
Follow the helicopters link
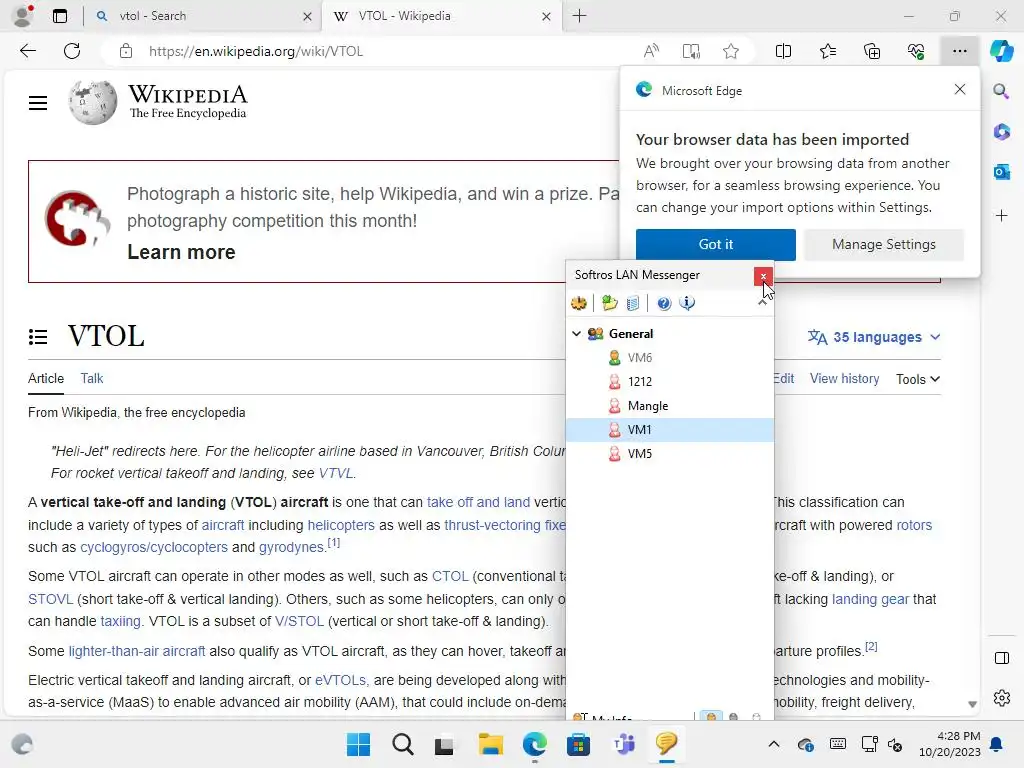pyautogui.click(x=341, y=525)
